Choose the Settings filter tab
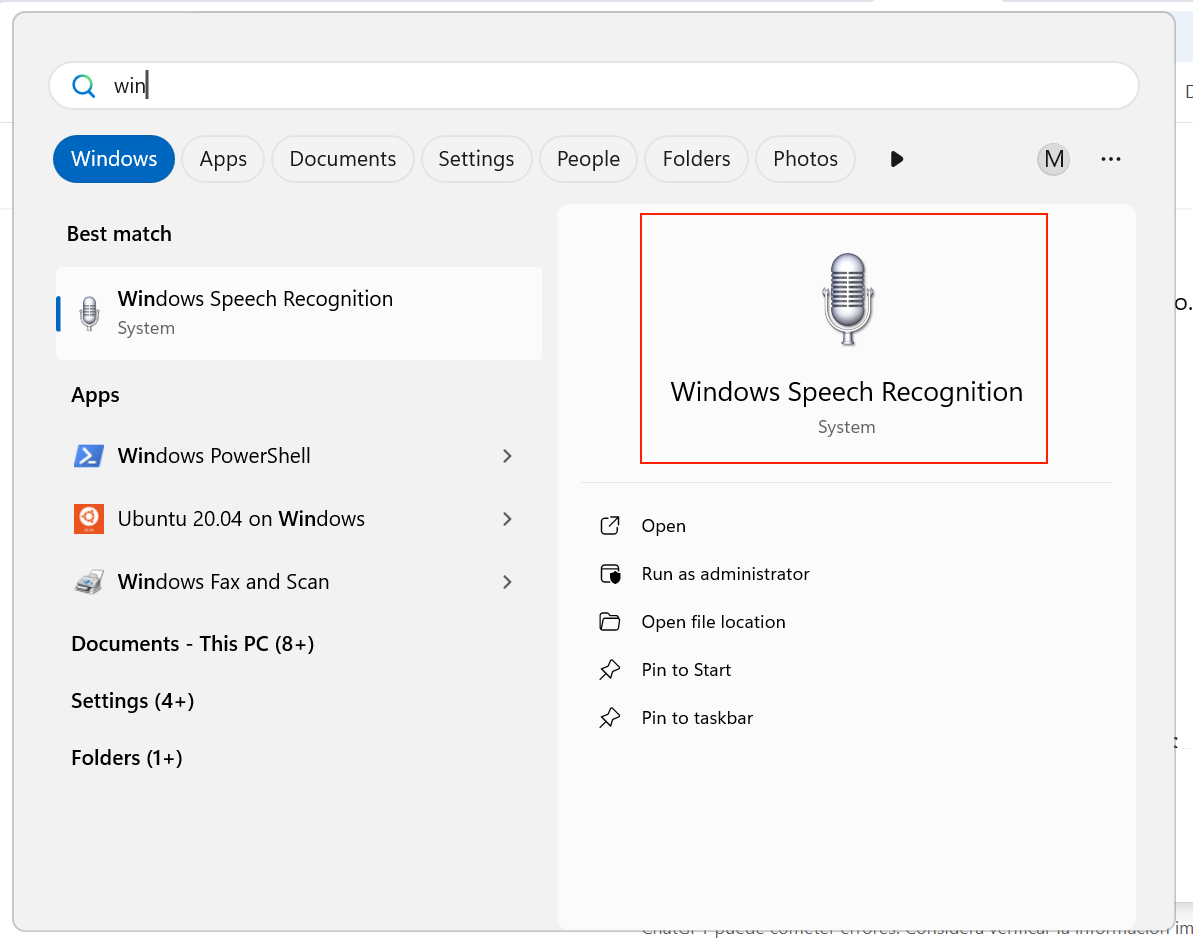The width and height of the screenshot is (1193, 946). click(476, 159)
